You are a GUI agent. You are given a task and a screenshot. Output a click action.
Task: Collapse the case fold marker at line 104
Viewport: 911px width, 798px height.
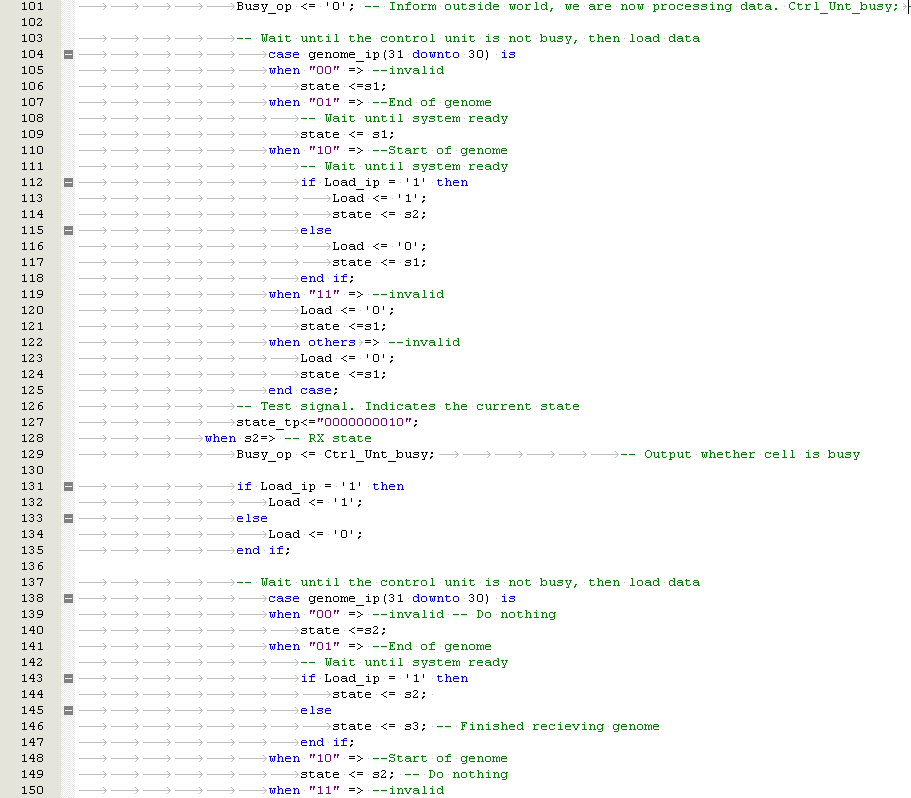[x=68, y=54]
